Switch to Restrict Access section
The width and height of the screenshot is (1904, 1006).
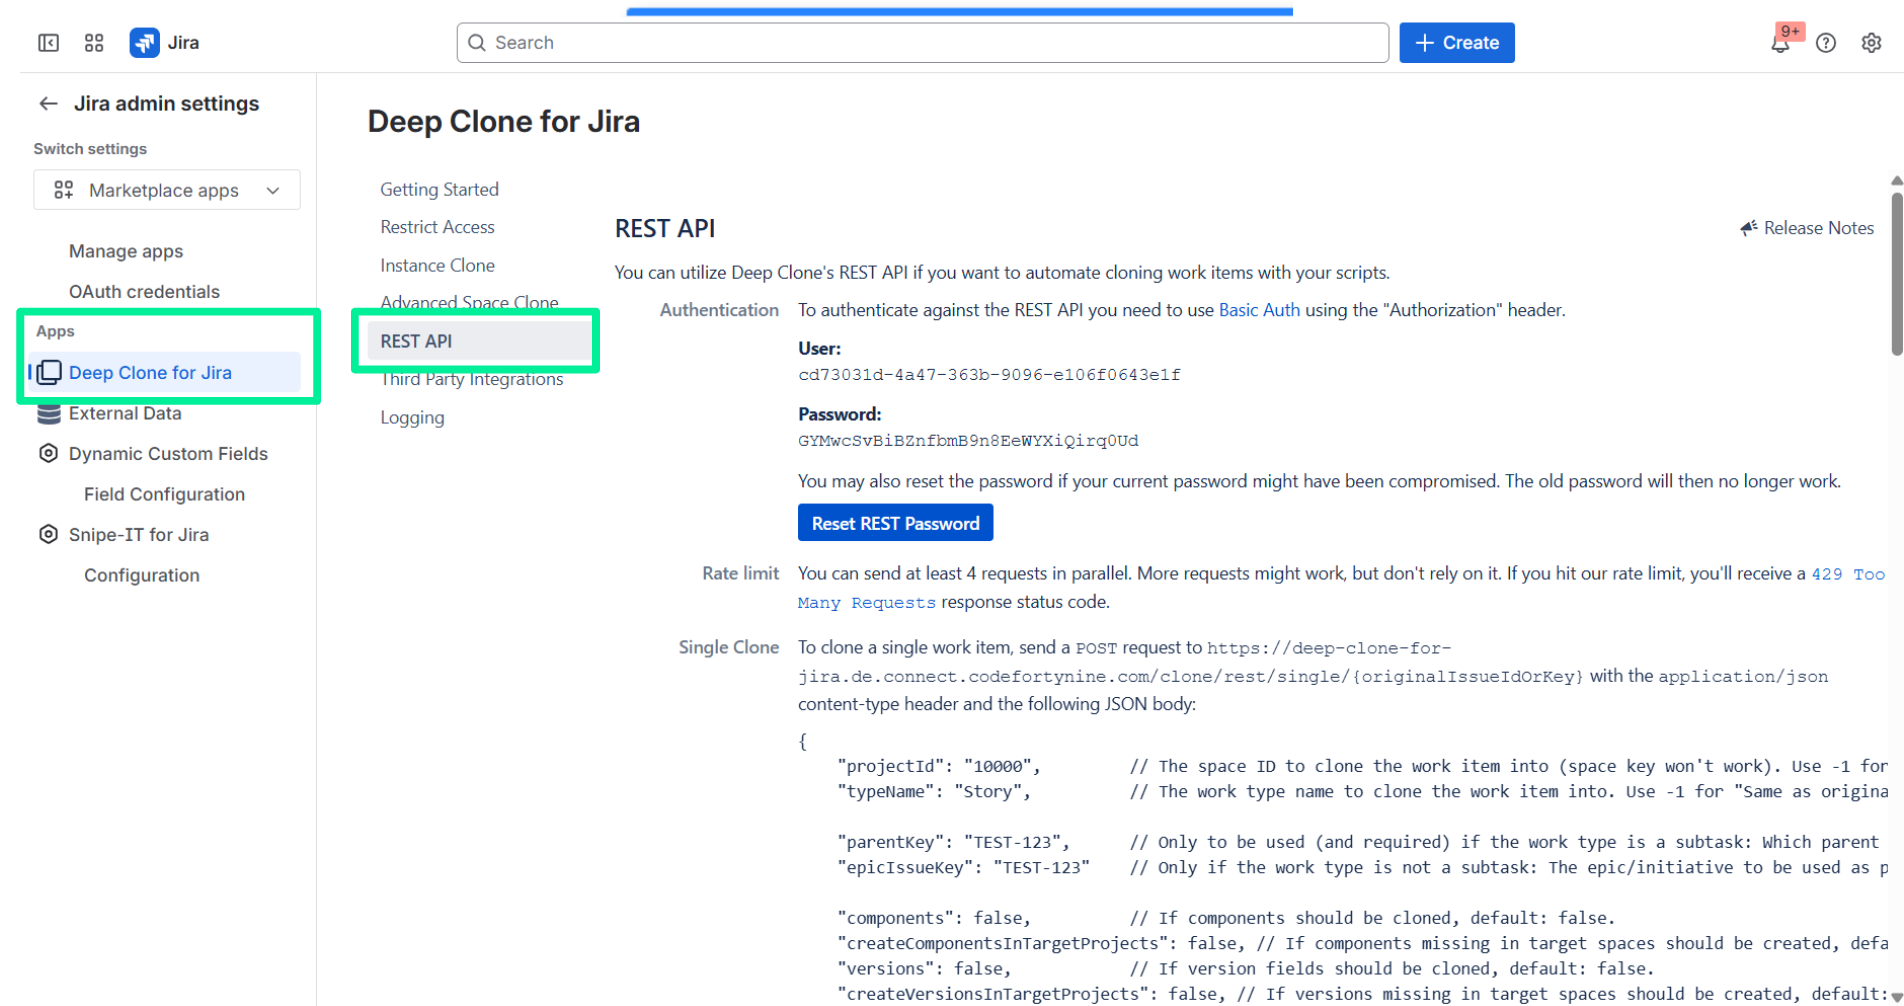click(x=437, y=227)
